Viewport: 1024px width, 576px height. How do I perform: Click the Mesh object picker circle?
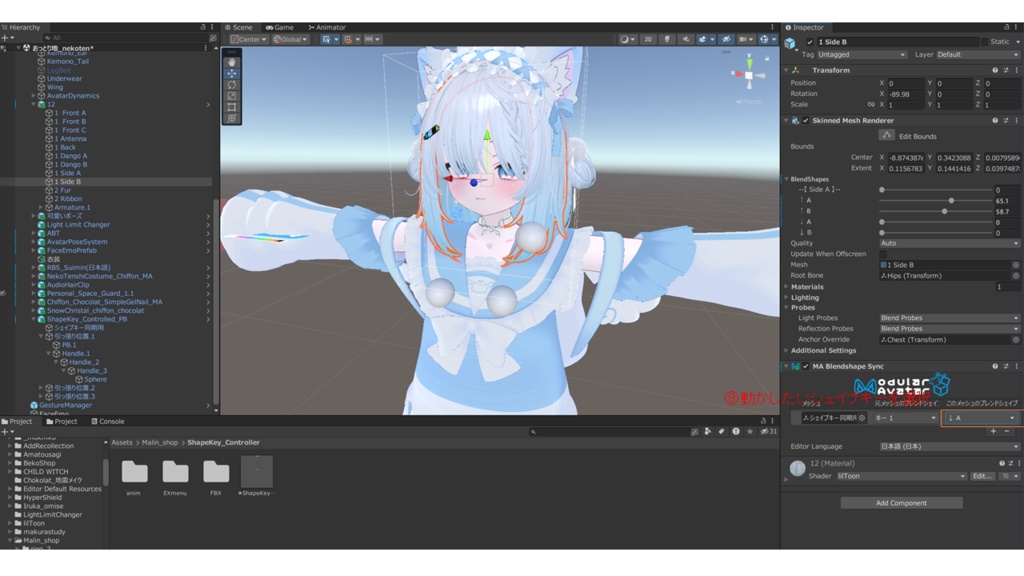(x=1016, y=264)
